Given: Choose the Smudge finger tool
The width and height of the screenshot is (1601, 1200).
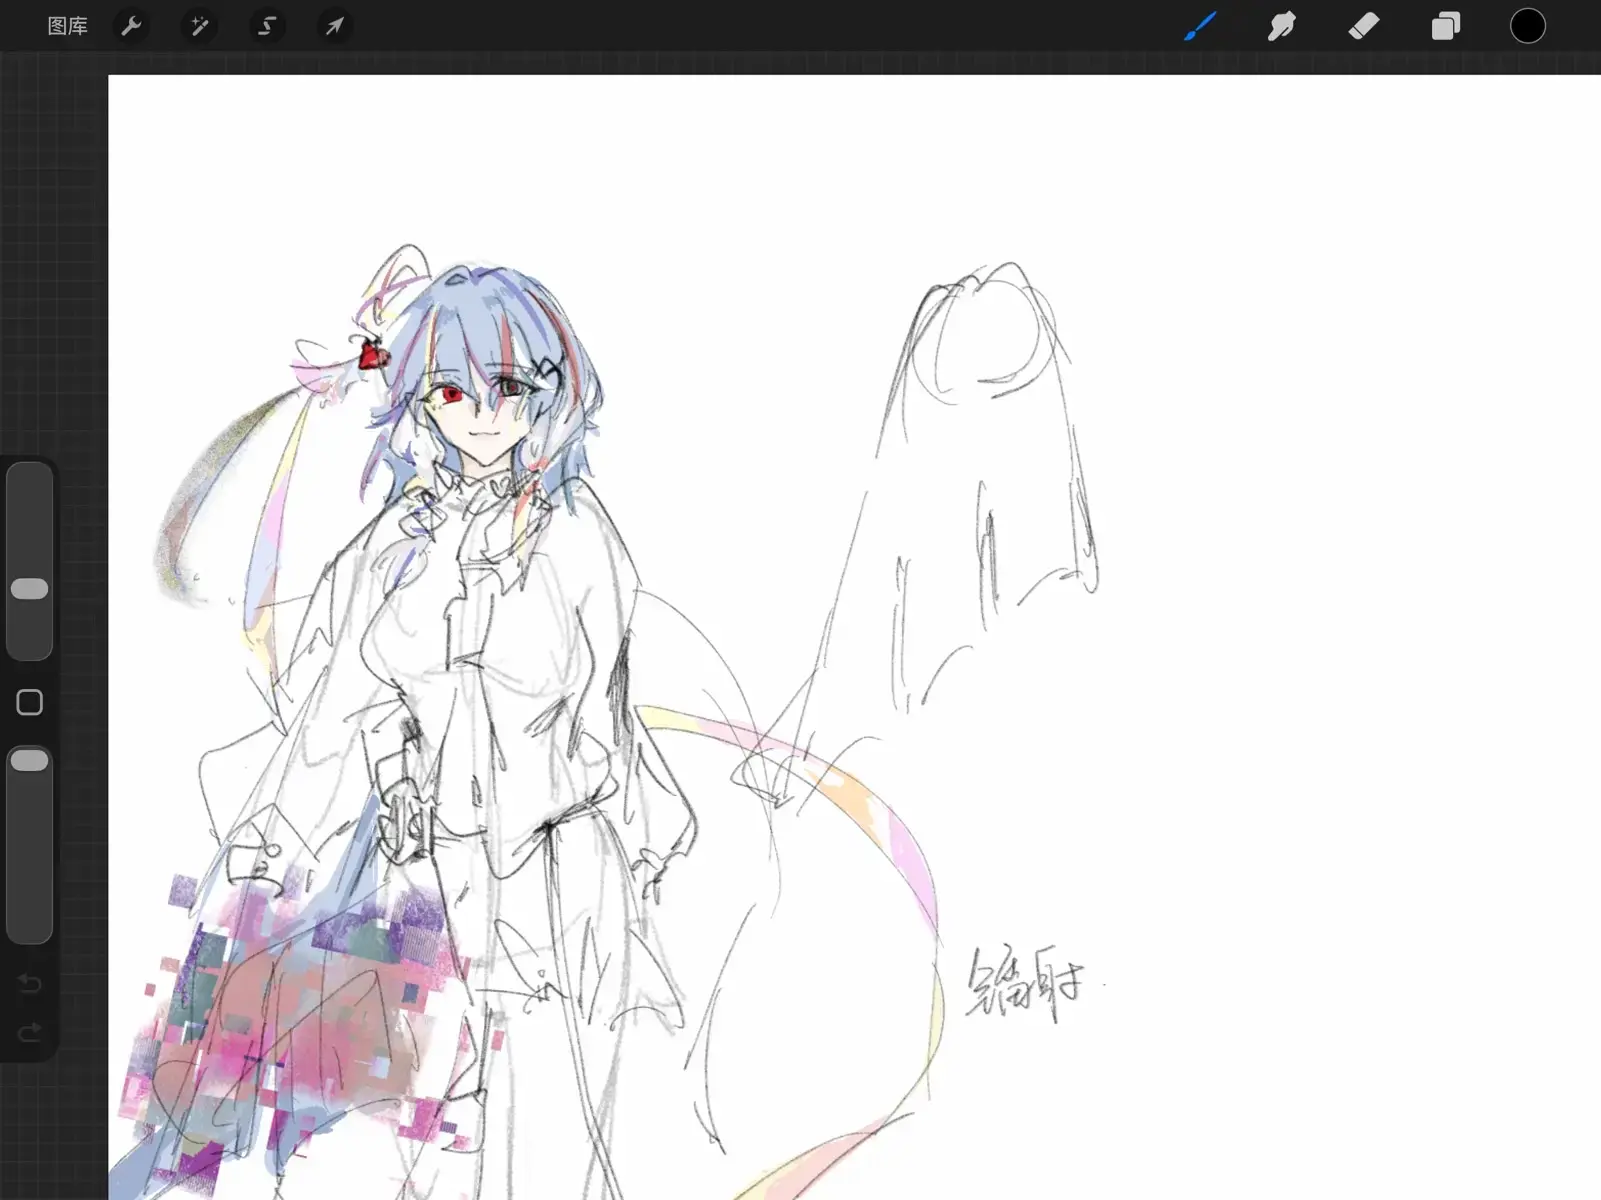Looking at the screenshot, I should tap(1281, 26).
